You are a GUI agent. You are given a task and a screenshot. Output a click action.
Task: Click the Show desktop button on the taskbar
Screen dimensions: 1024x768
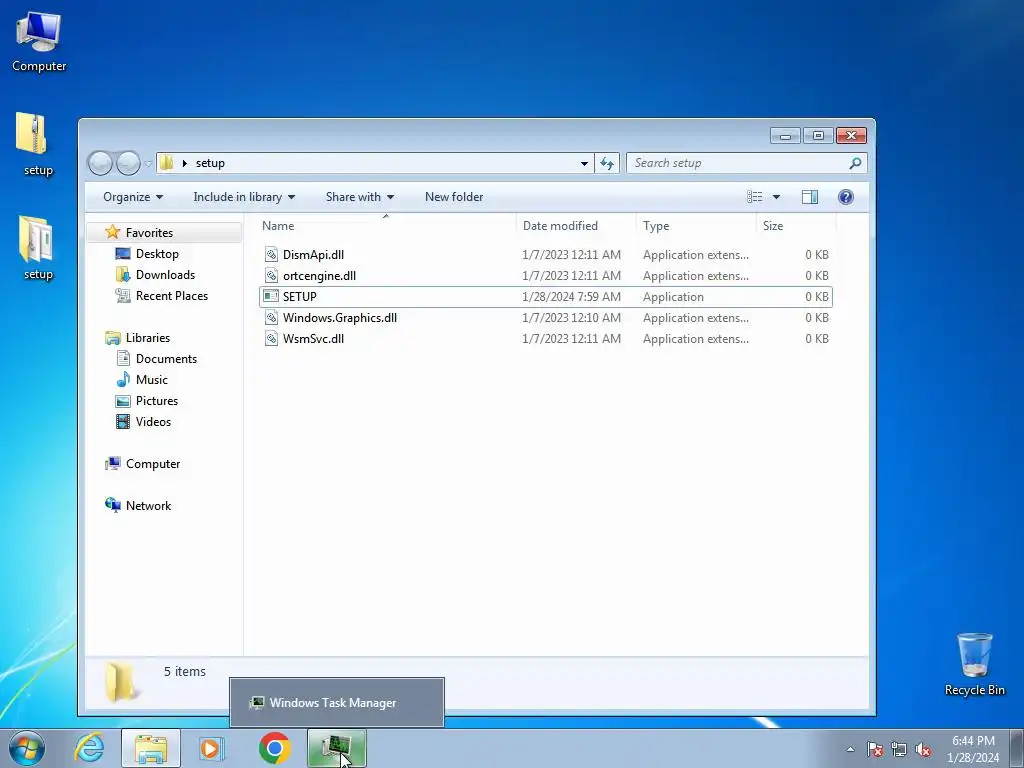click(1017, 748)
